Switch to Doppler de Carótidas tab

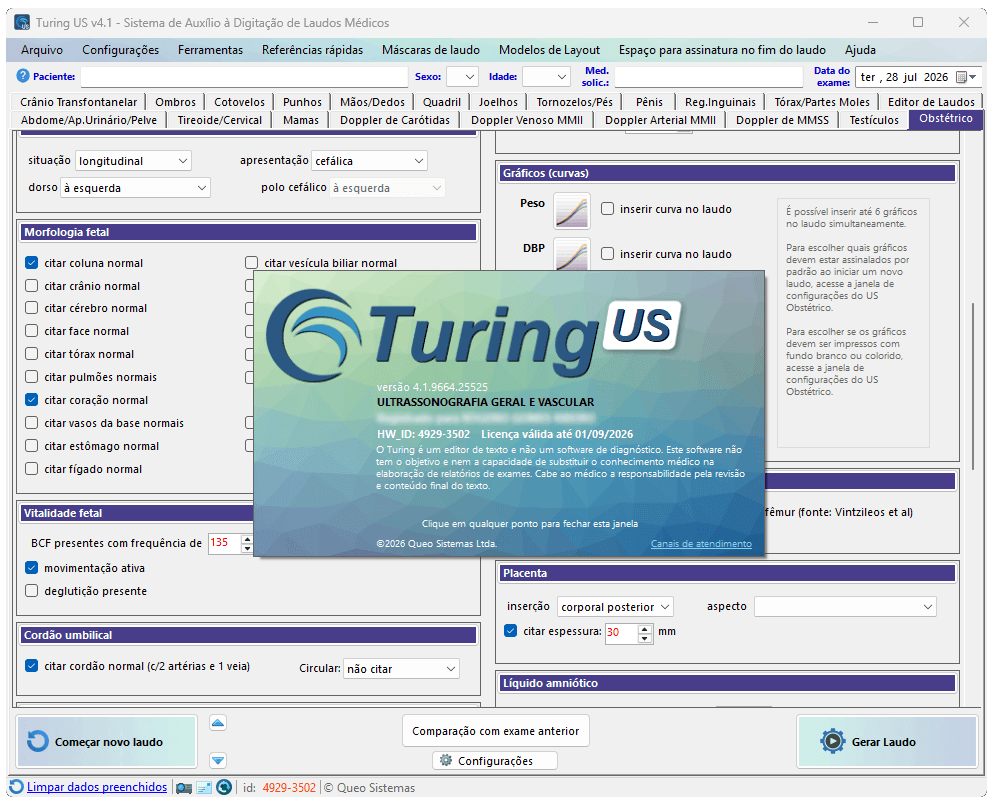395,120
